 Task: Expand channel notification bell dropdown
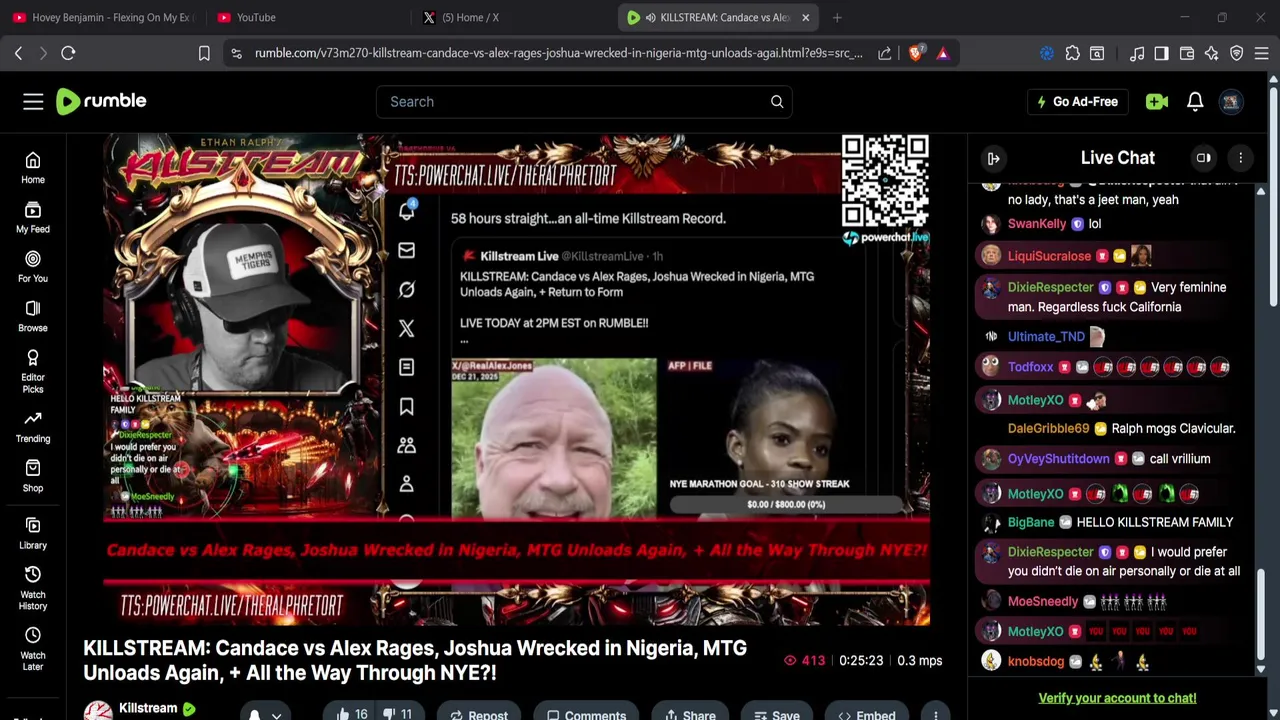click(x=265, y=714)
